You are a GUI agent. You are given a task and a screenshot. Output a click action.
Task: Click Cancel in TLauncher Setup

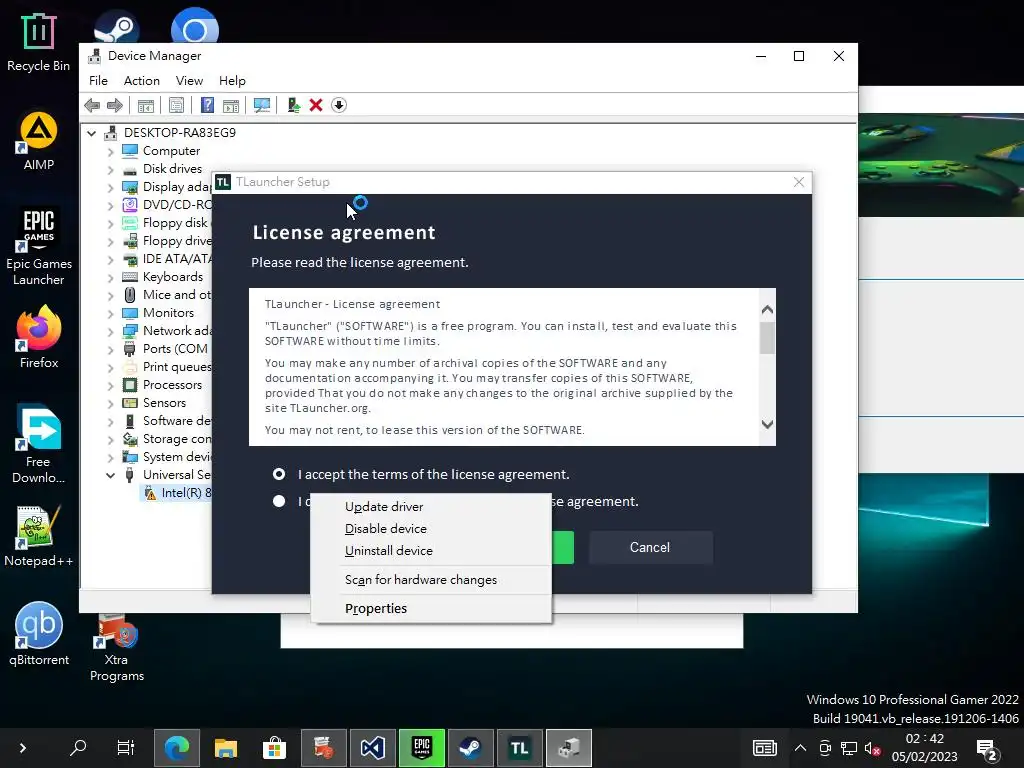click(650, 547)
